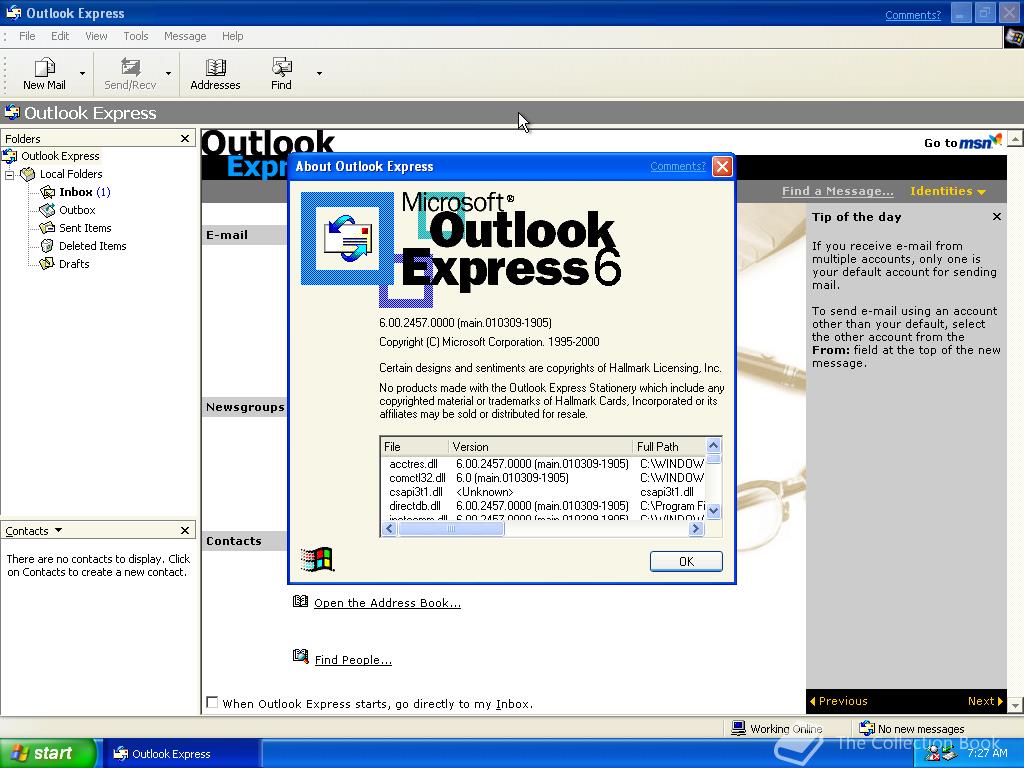Show the Next tip
Image resolution: width=1024 pixels, height=768 pixels.
[985, 701]
